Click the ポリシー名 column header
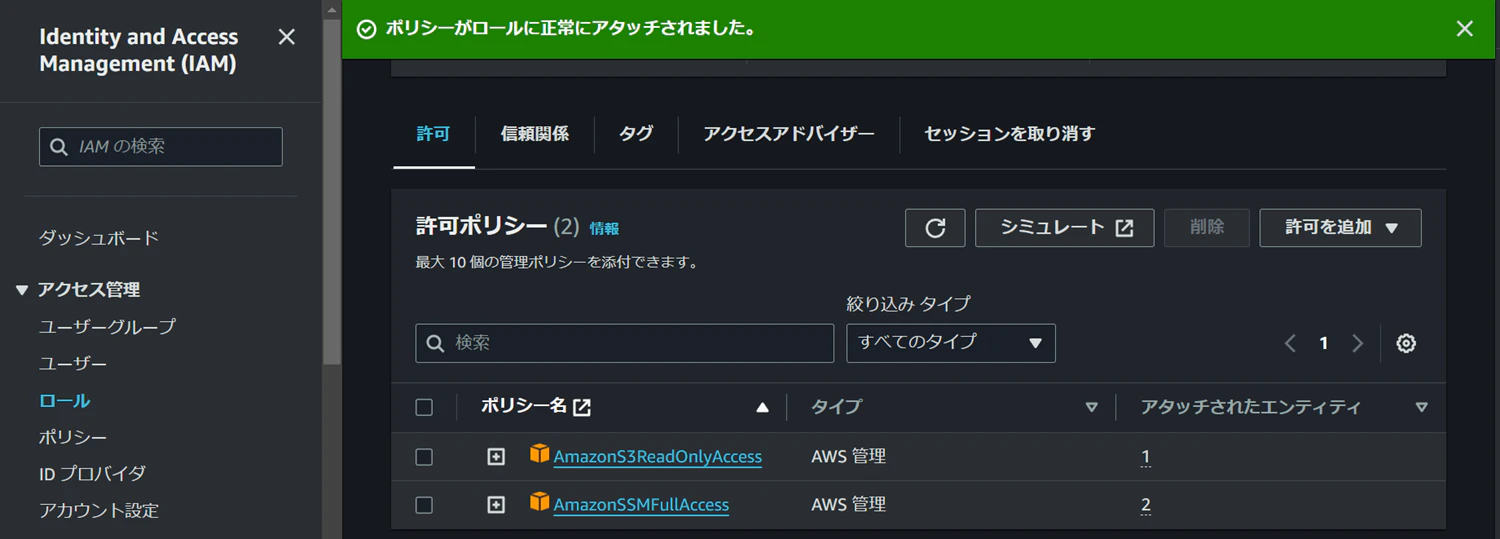The width and height of the screenshot is (1500, 539). [523, 406]
